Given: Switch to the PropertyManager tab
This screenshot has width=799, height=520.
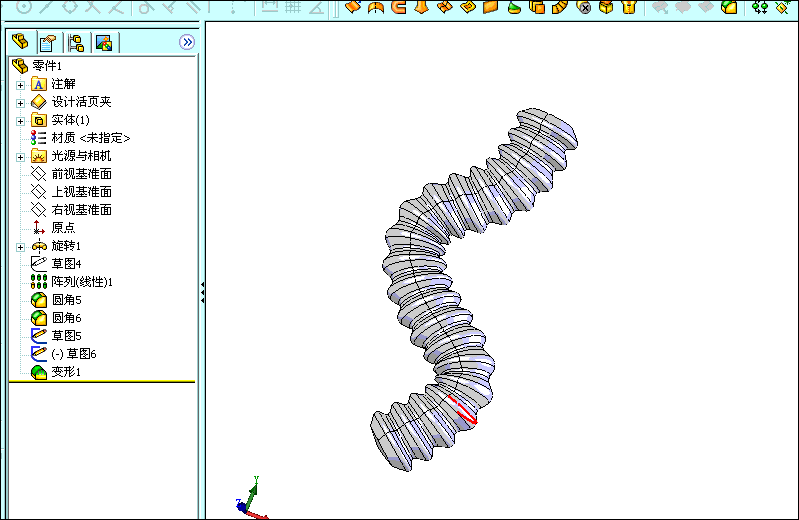Looking at the screenshot, I should [x=48, y=43].
